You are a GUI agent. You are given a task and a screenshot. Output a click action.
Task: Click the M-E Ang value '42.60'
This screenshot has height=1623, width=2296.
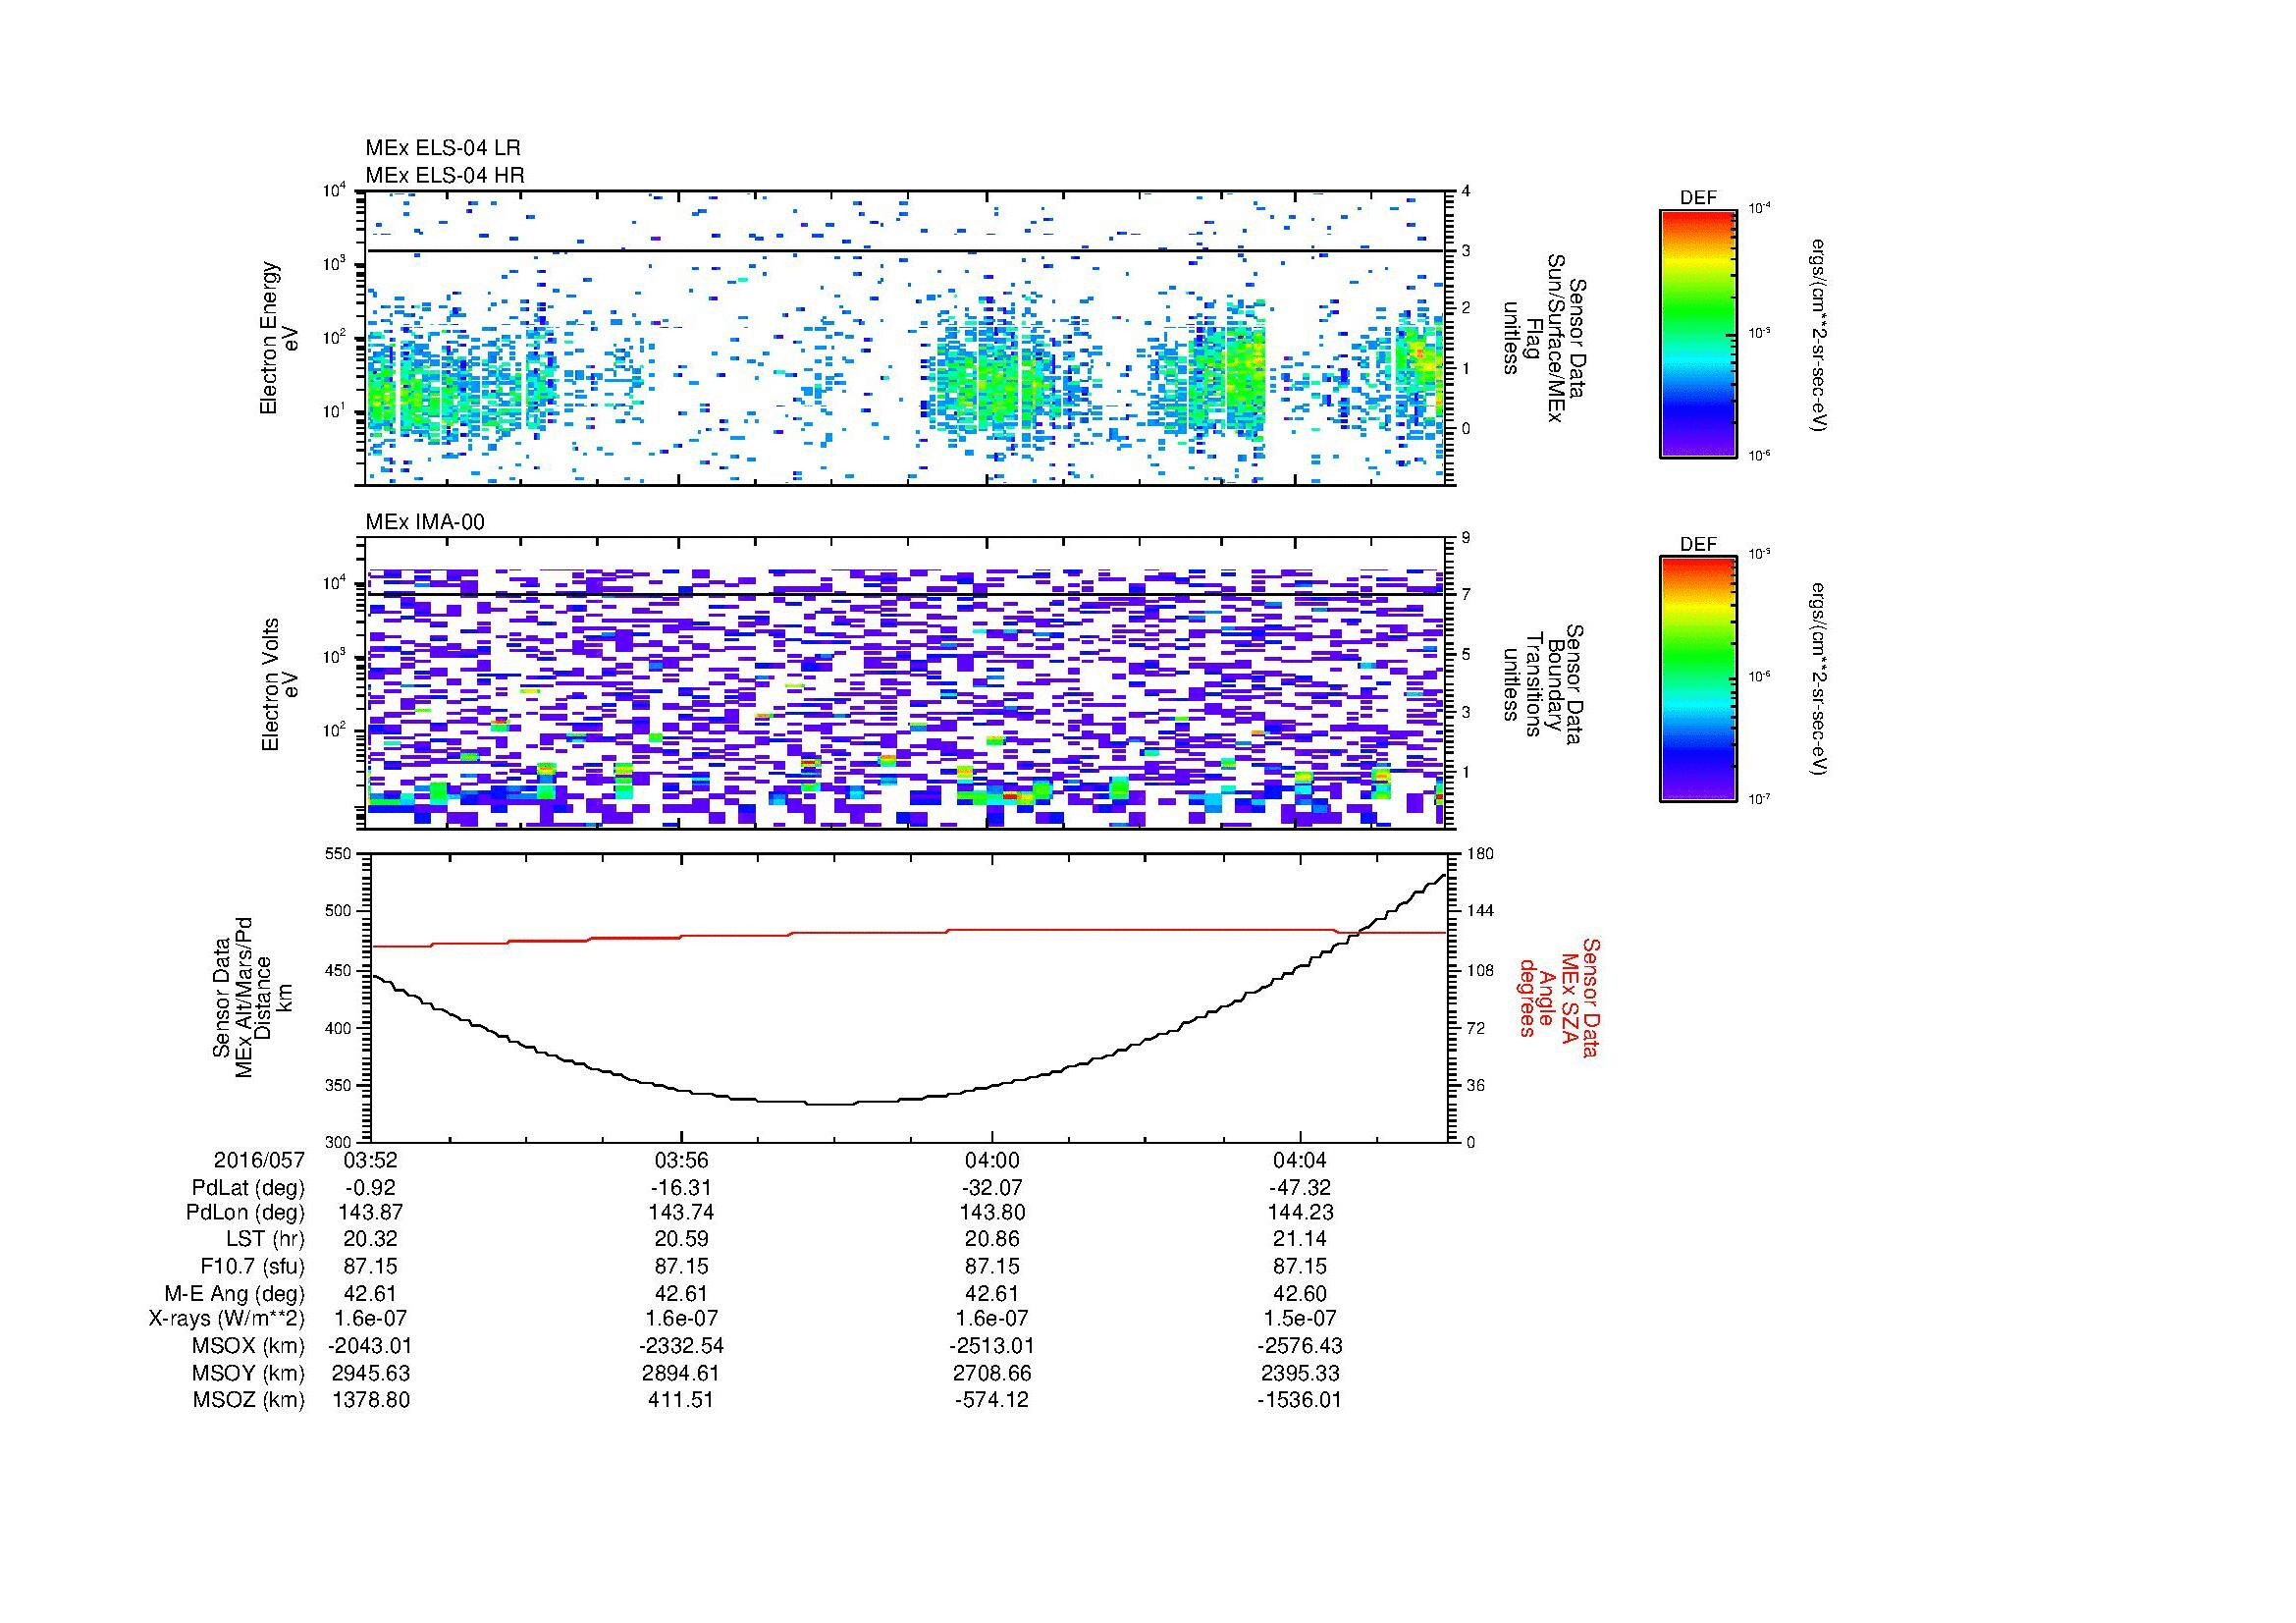(x=1300, y=1293)
